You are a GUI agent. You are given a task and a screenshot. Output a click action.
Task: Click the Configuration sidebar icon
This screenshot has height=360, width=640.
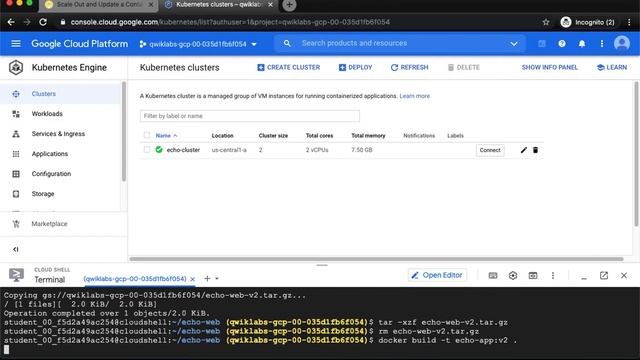pos(16,174)
